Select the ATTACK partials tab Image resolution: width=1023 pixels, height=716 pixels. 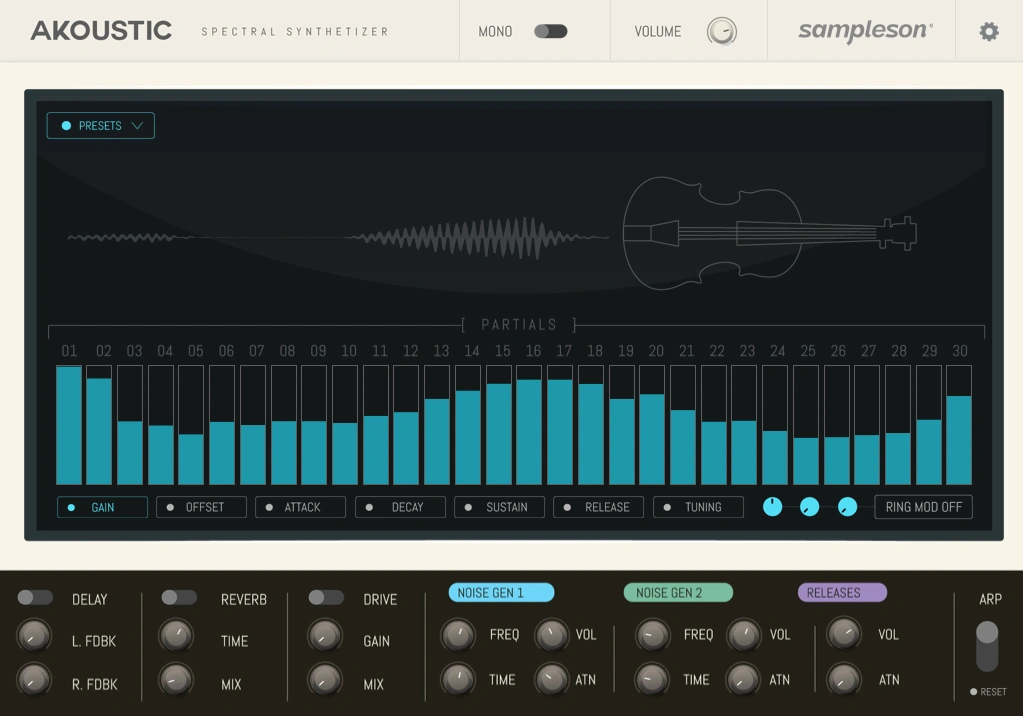pyautogui.click(x=301, y=507)
